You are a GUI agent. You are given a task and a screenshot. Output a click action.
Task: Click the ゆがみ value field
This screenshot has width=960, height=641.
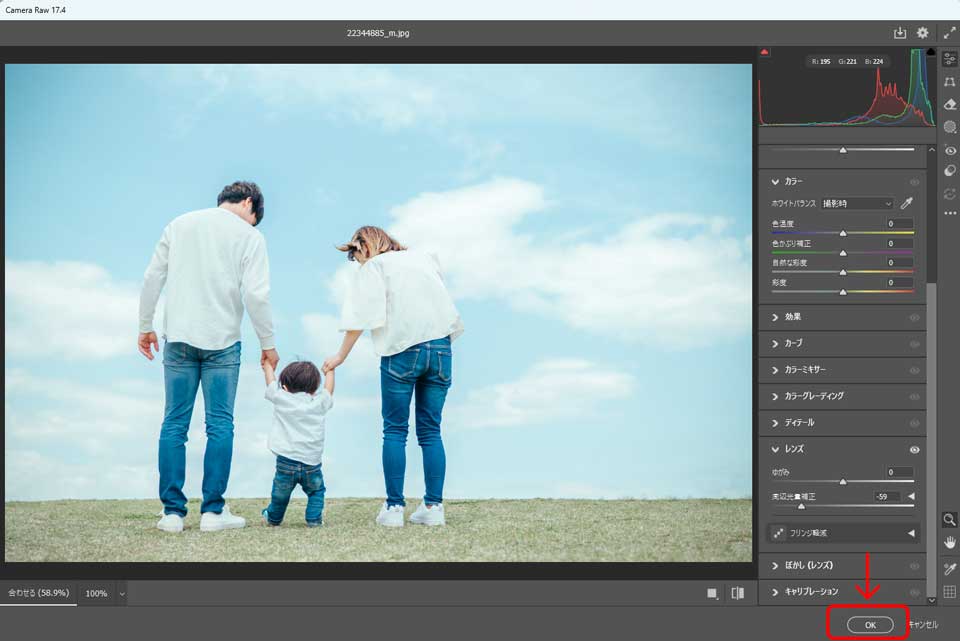899,472
